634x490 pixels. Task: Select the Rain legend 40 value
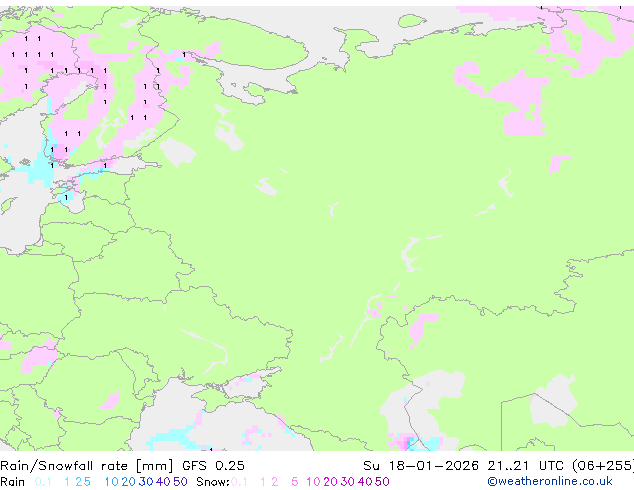coord(163,482)
